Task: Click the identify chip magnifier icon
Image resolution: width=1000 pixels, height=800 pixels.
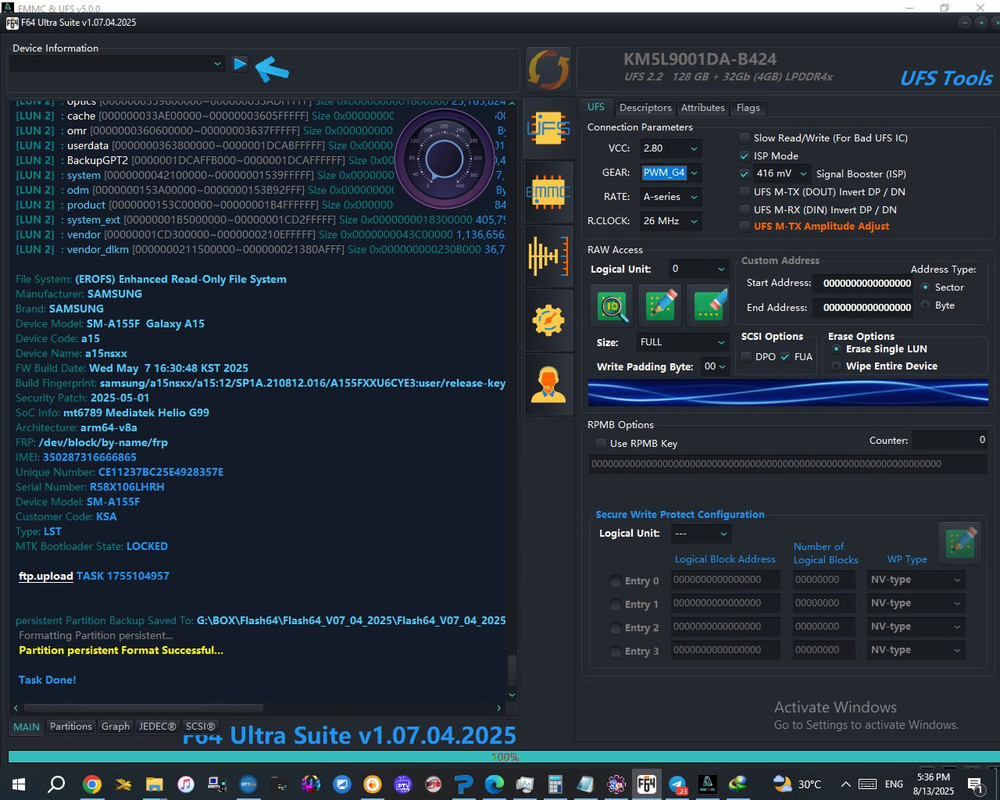Action: click(612, 306)
